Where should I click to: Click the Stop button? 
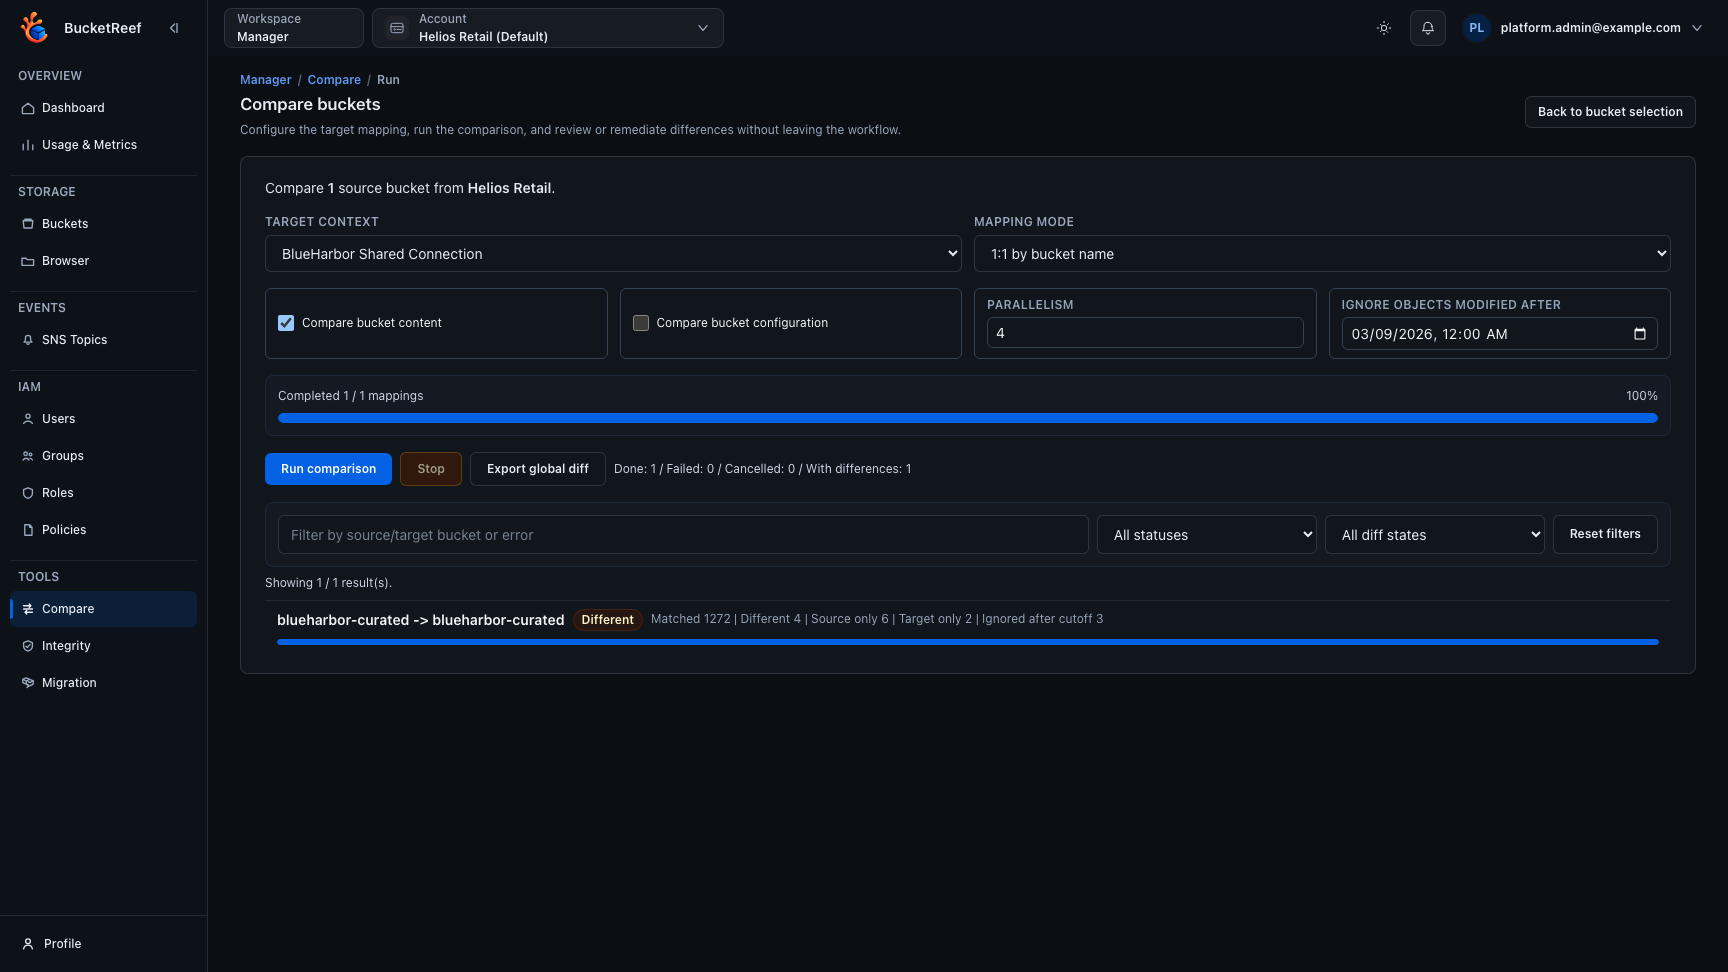coord(431,469)
